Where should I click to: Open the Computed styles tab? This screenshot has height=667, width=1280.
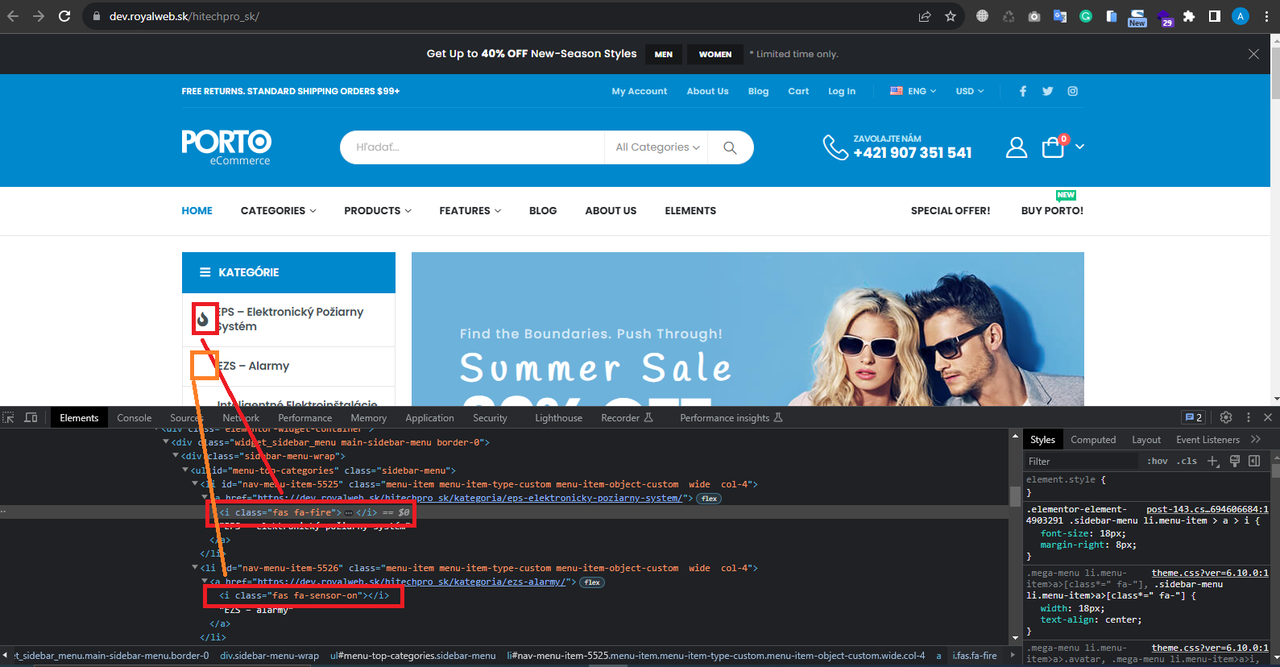point(1093,439)
